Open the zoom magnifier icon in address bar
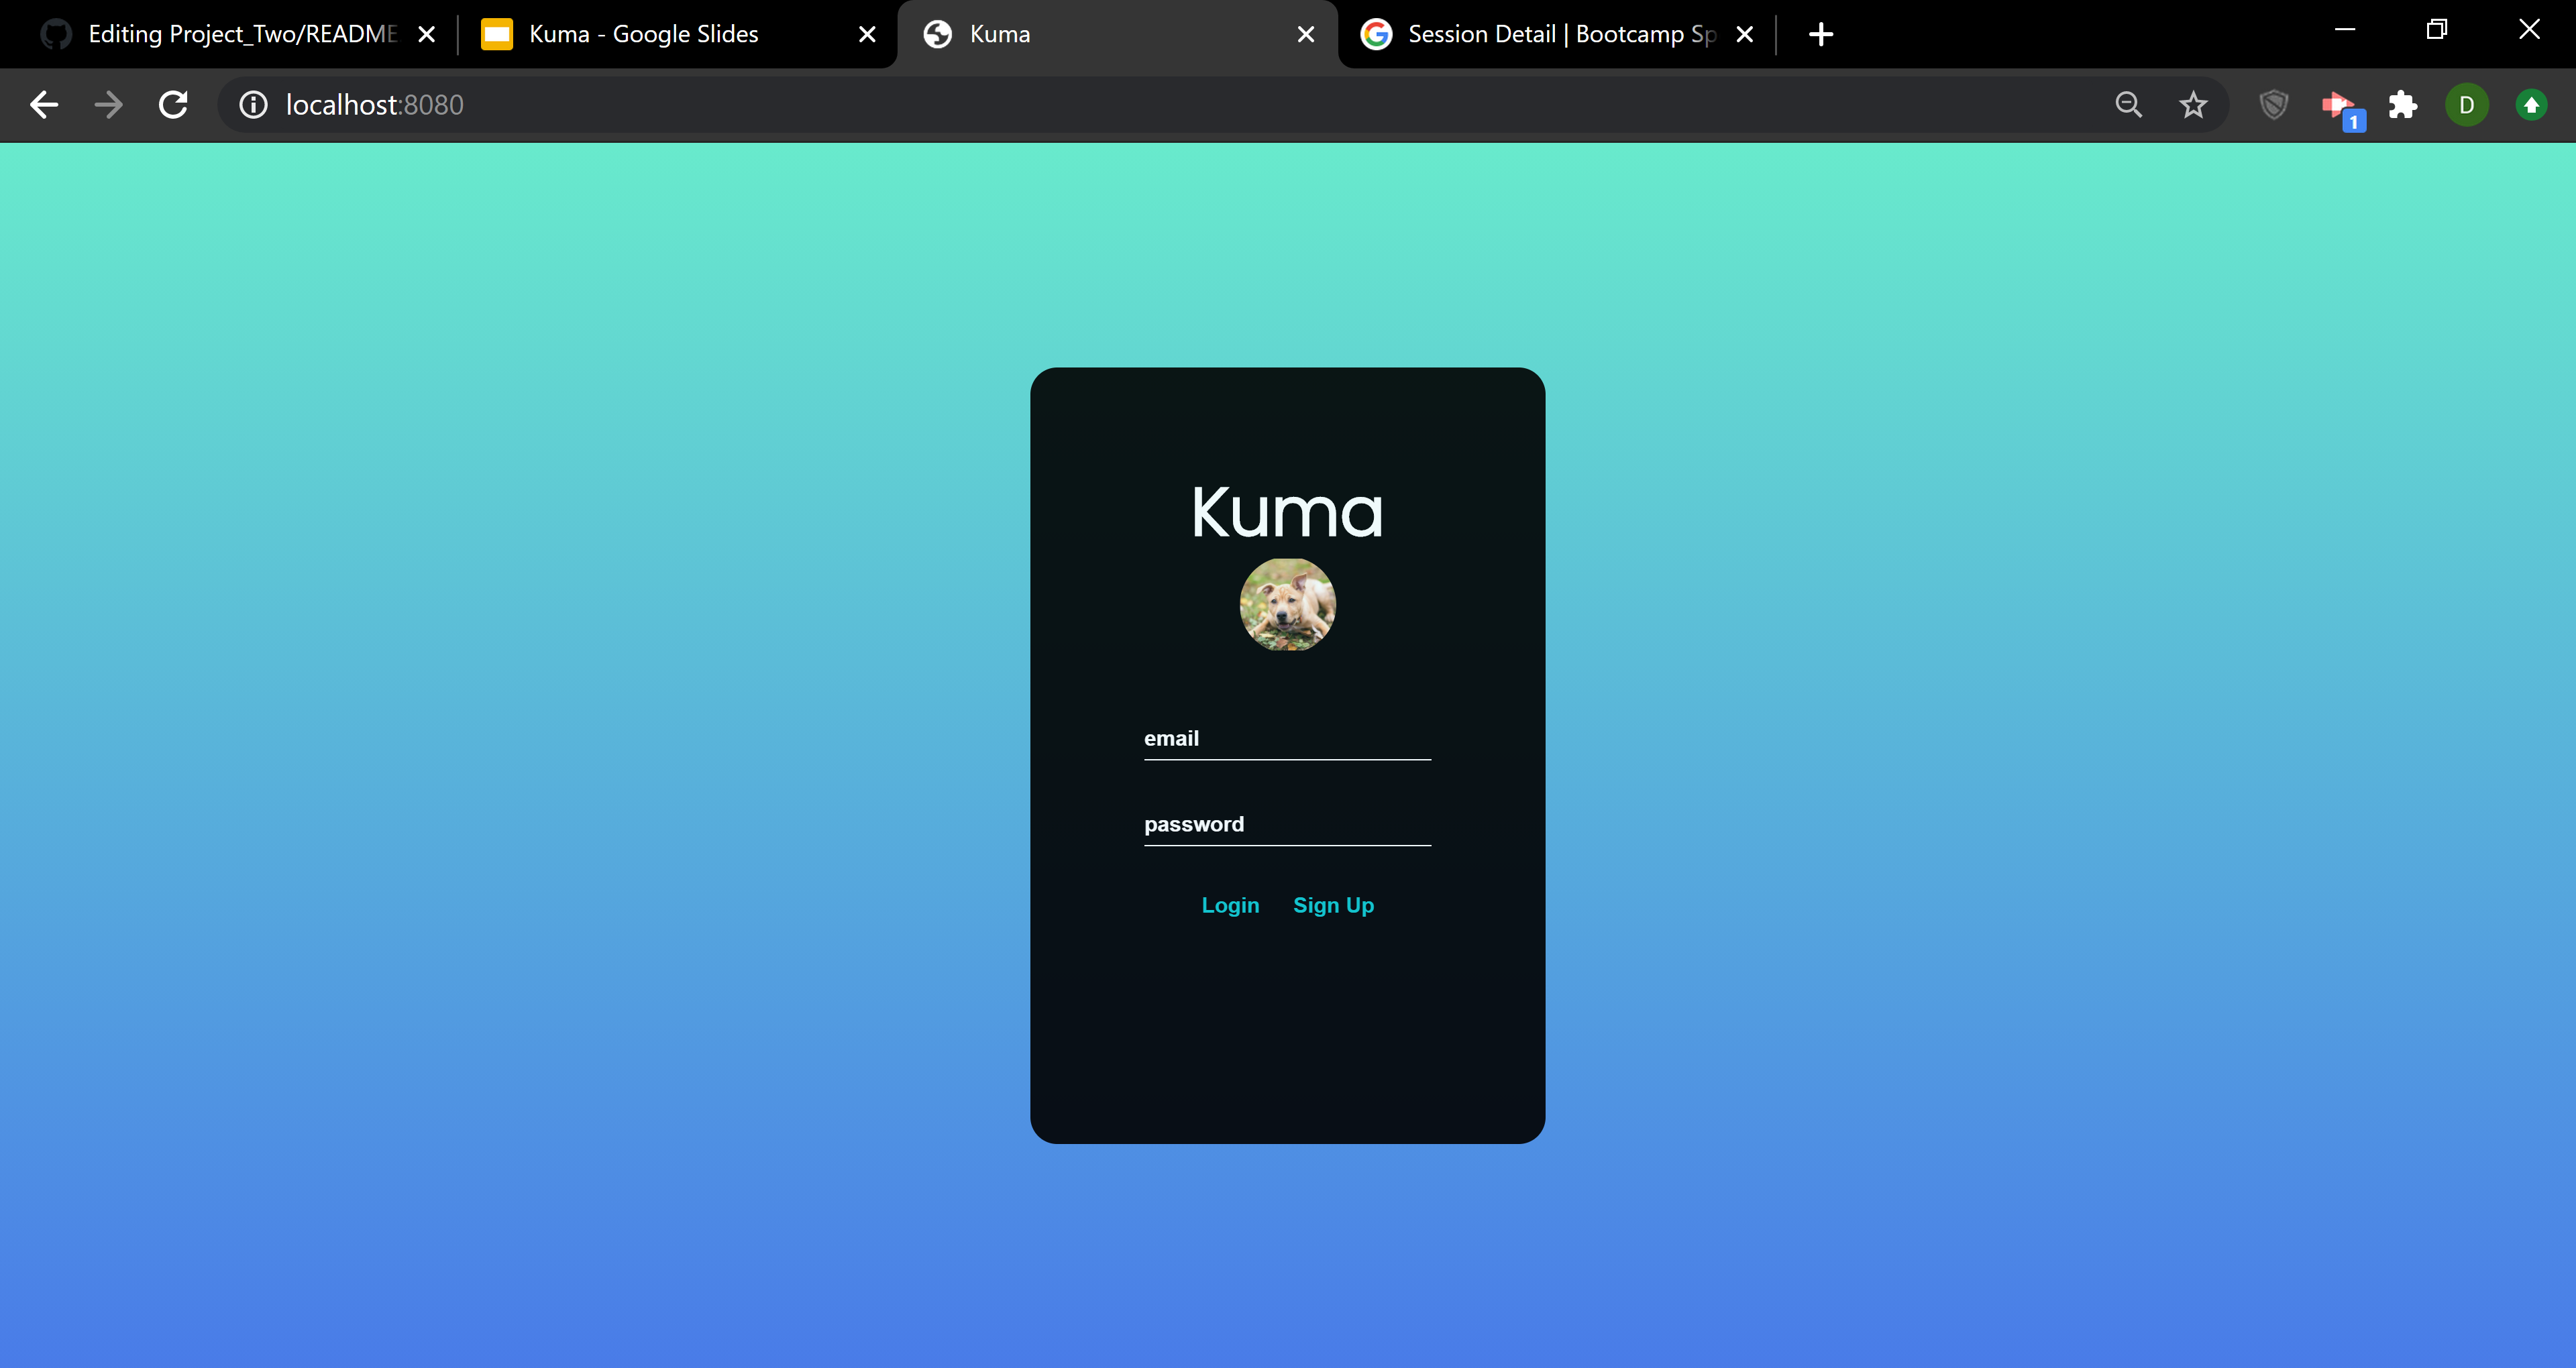 (x=2128, y=105)
